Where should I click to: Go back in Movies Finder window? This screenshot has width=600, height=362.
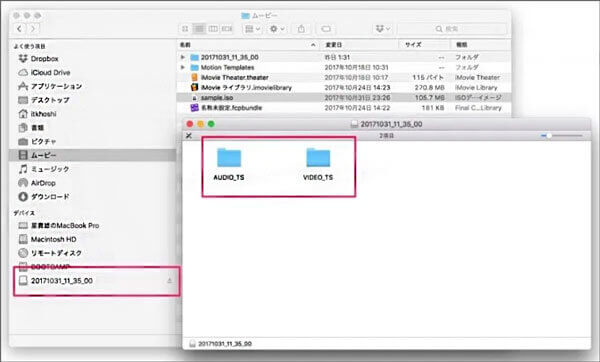(x=20, y=29)
